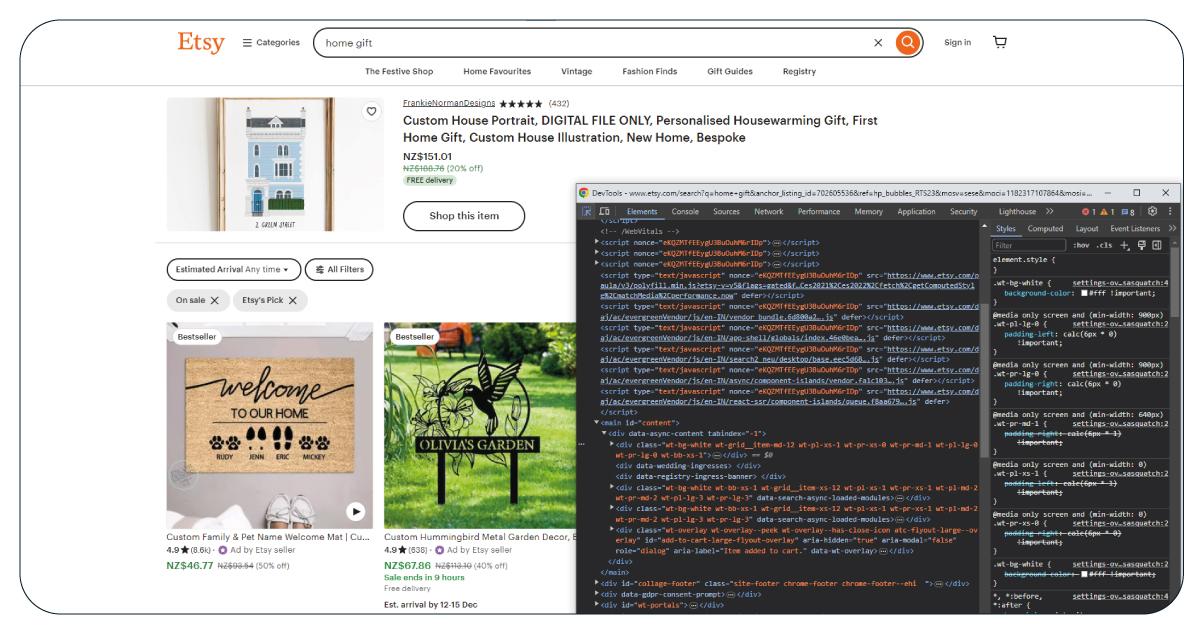Open Home Favourites nav item
1203x634 pixels.
point(497,72)
